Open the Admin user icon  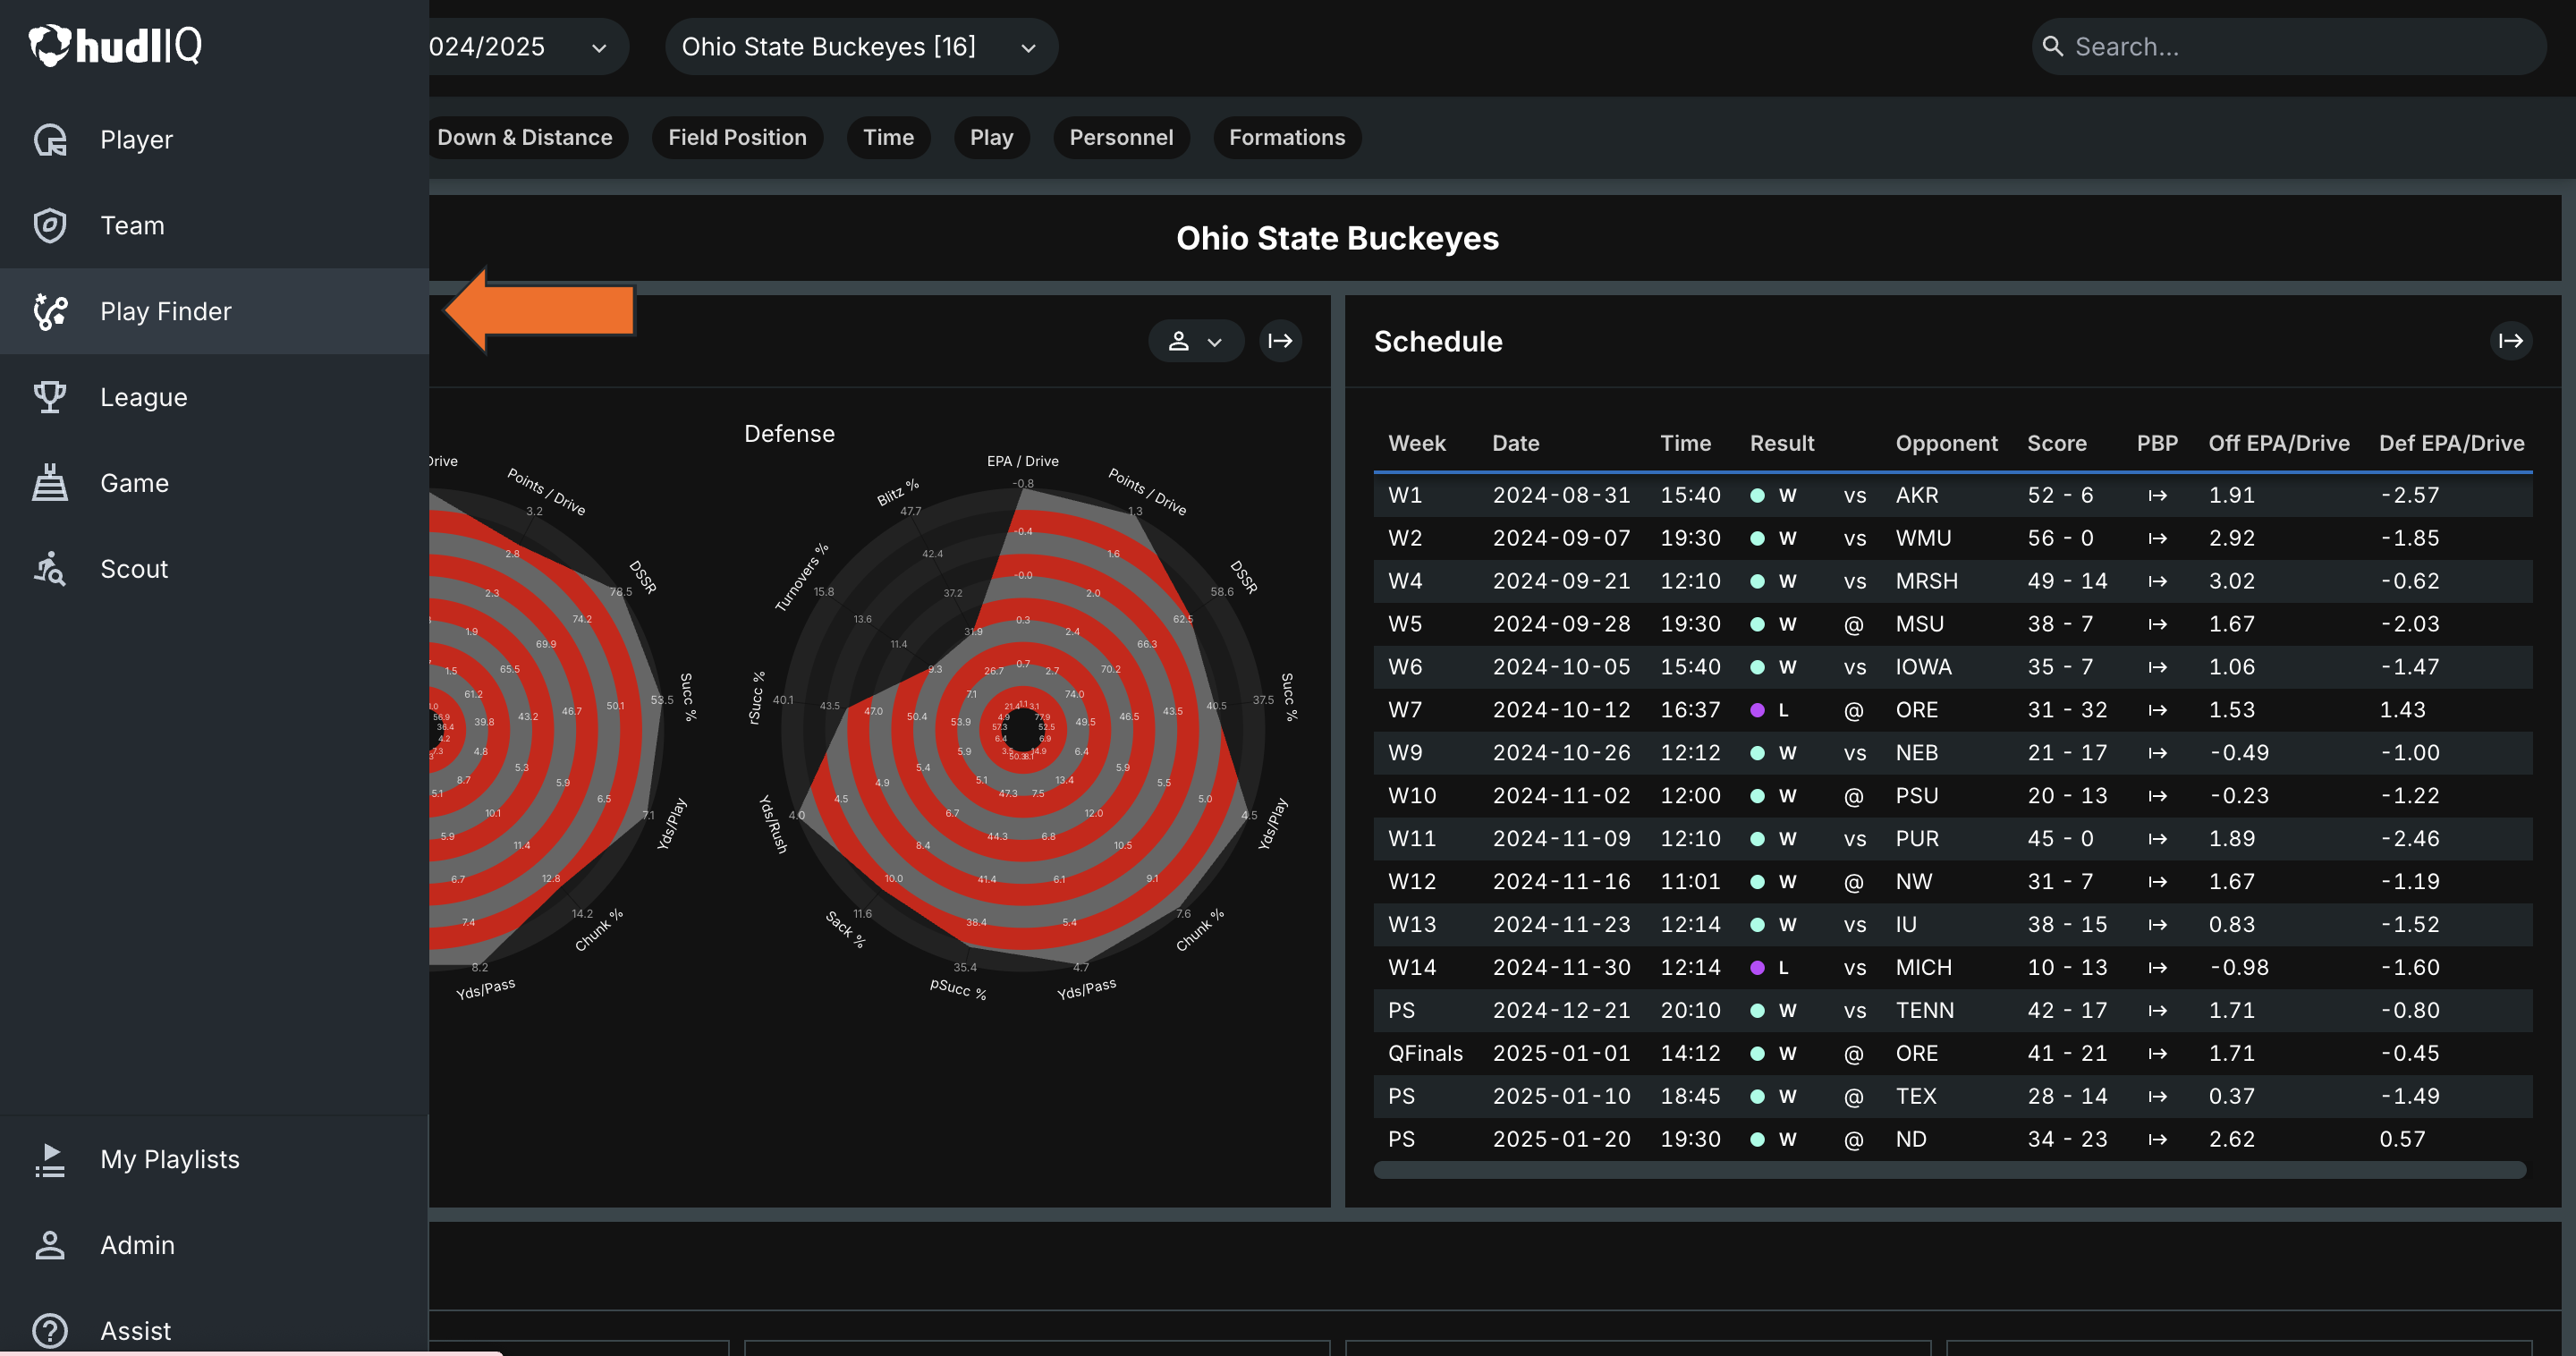[x=50, y=1246]
